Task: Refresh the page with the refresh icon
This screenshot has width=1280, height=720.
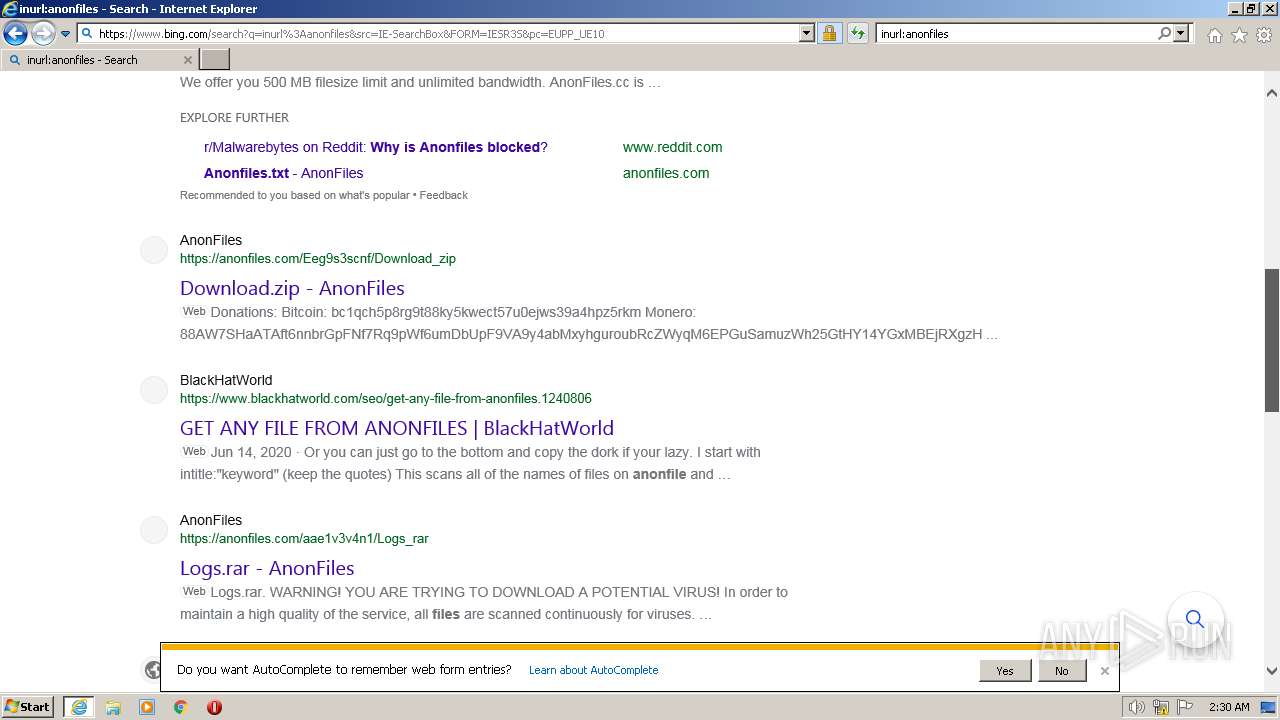Action: tap(858, 34)
